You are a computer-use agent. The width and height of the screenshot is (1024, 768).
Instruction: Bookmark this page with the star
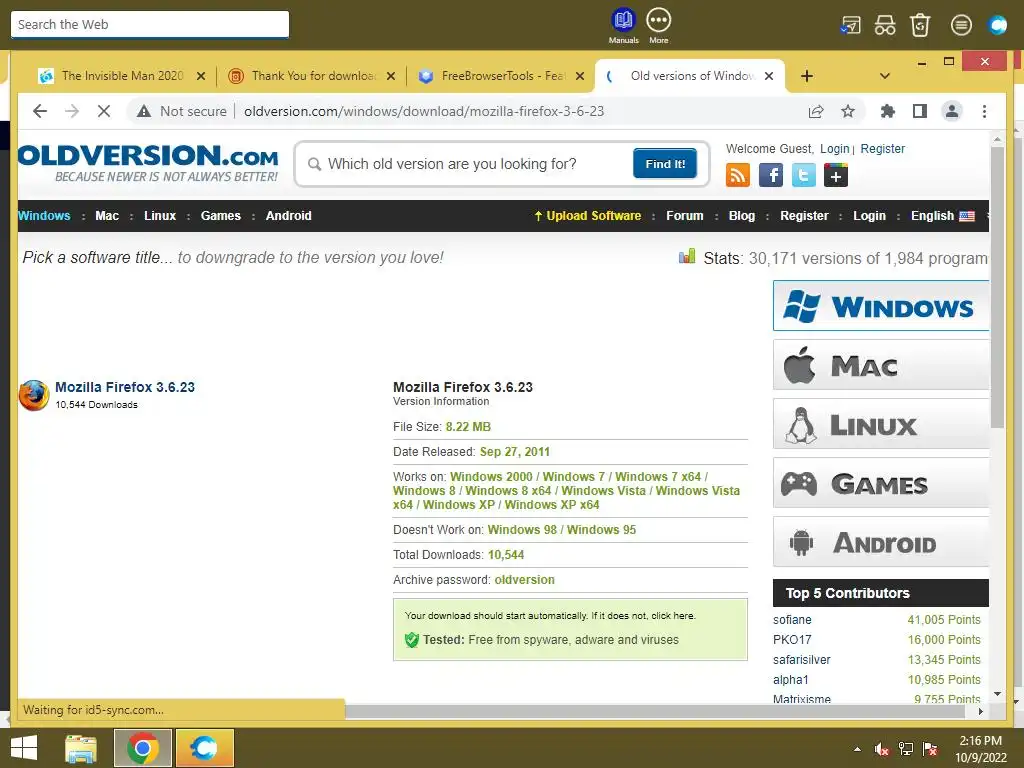pyautogui.click(x=848, y=111)
